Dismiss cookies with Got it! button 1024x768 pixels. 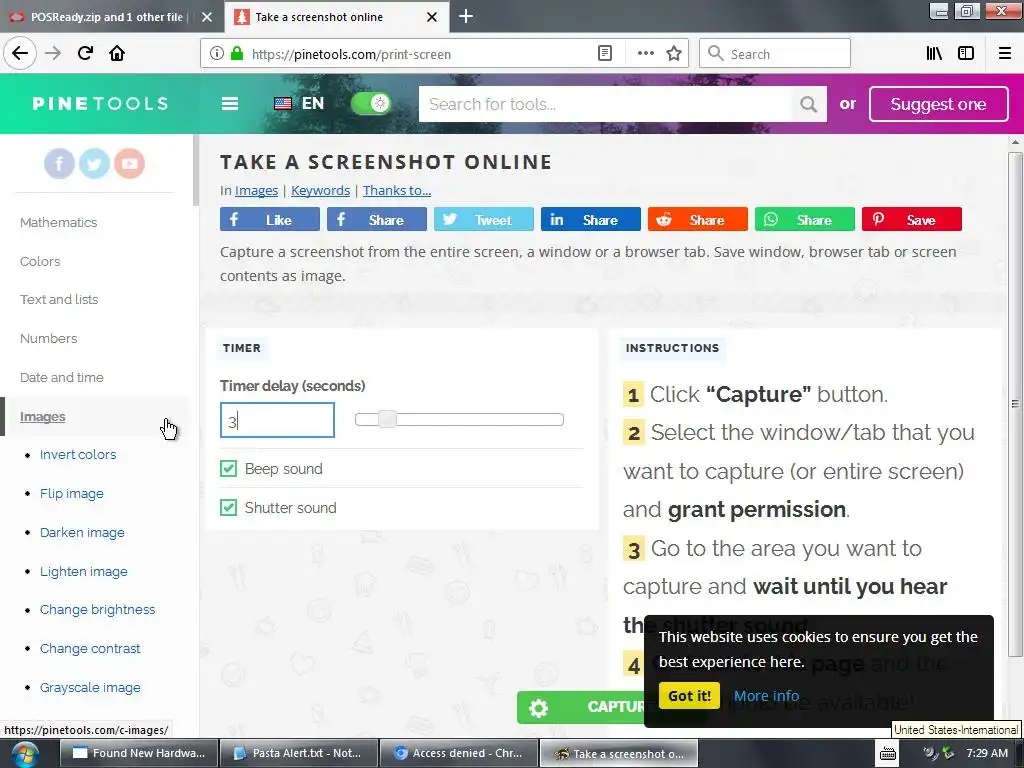689,696
